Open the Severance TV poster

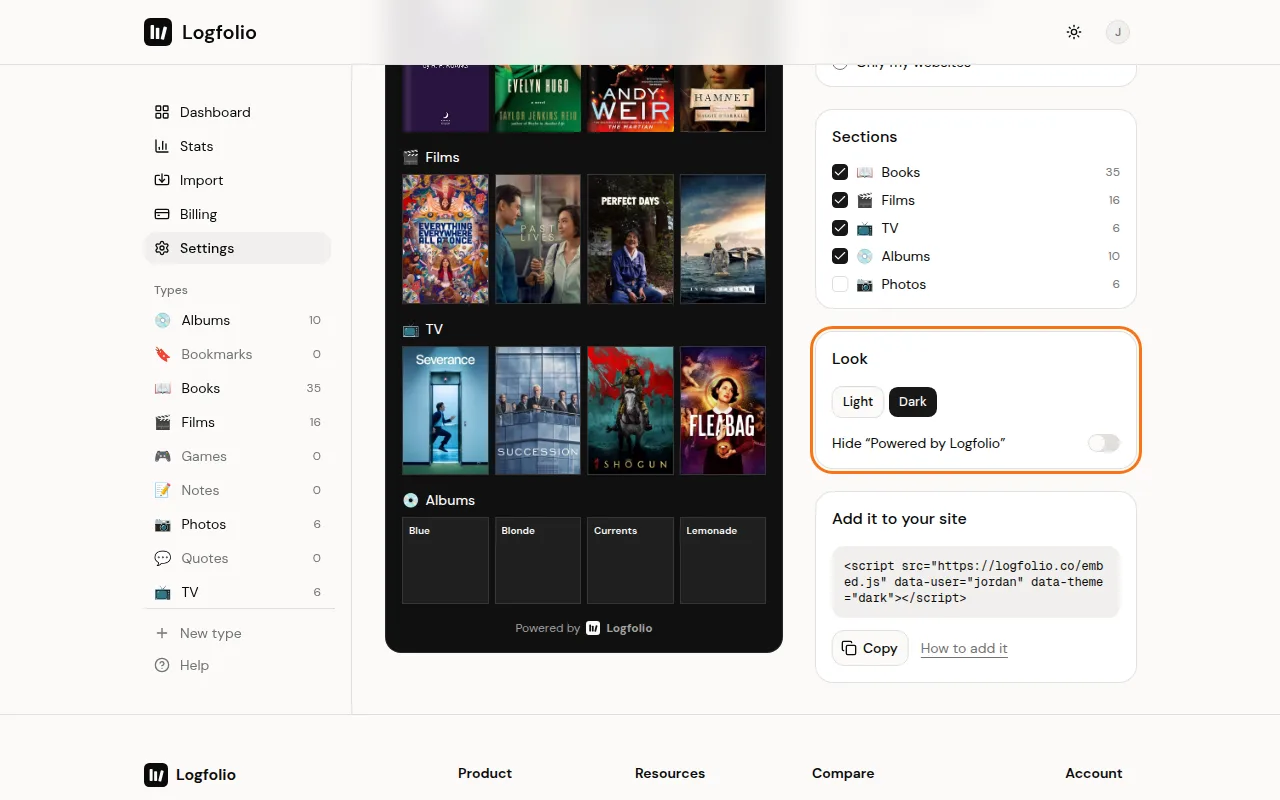(446, 410)
